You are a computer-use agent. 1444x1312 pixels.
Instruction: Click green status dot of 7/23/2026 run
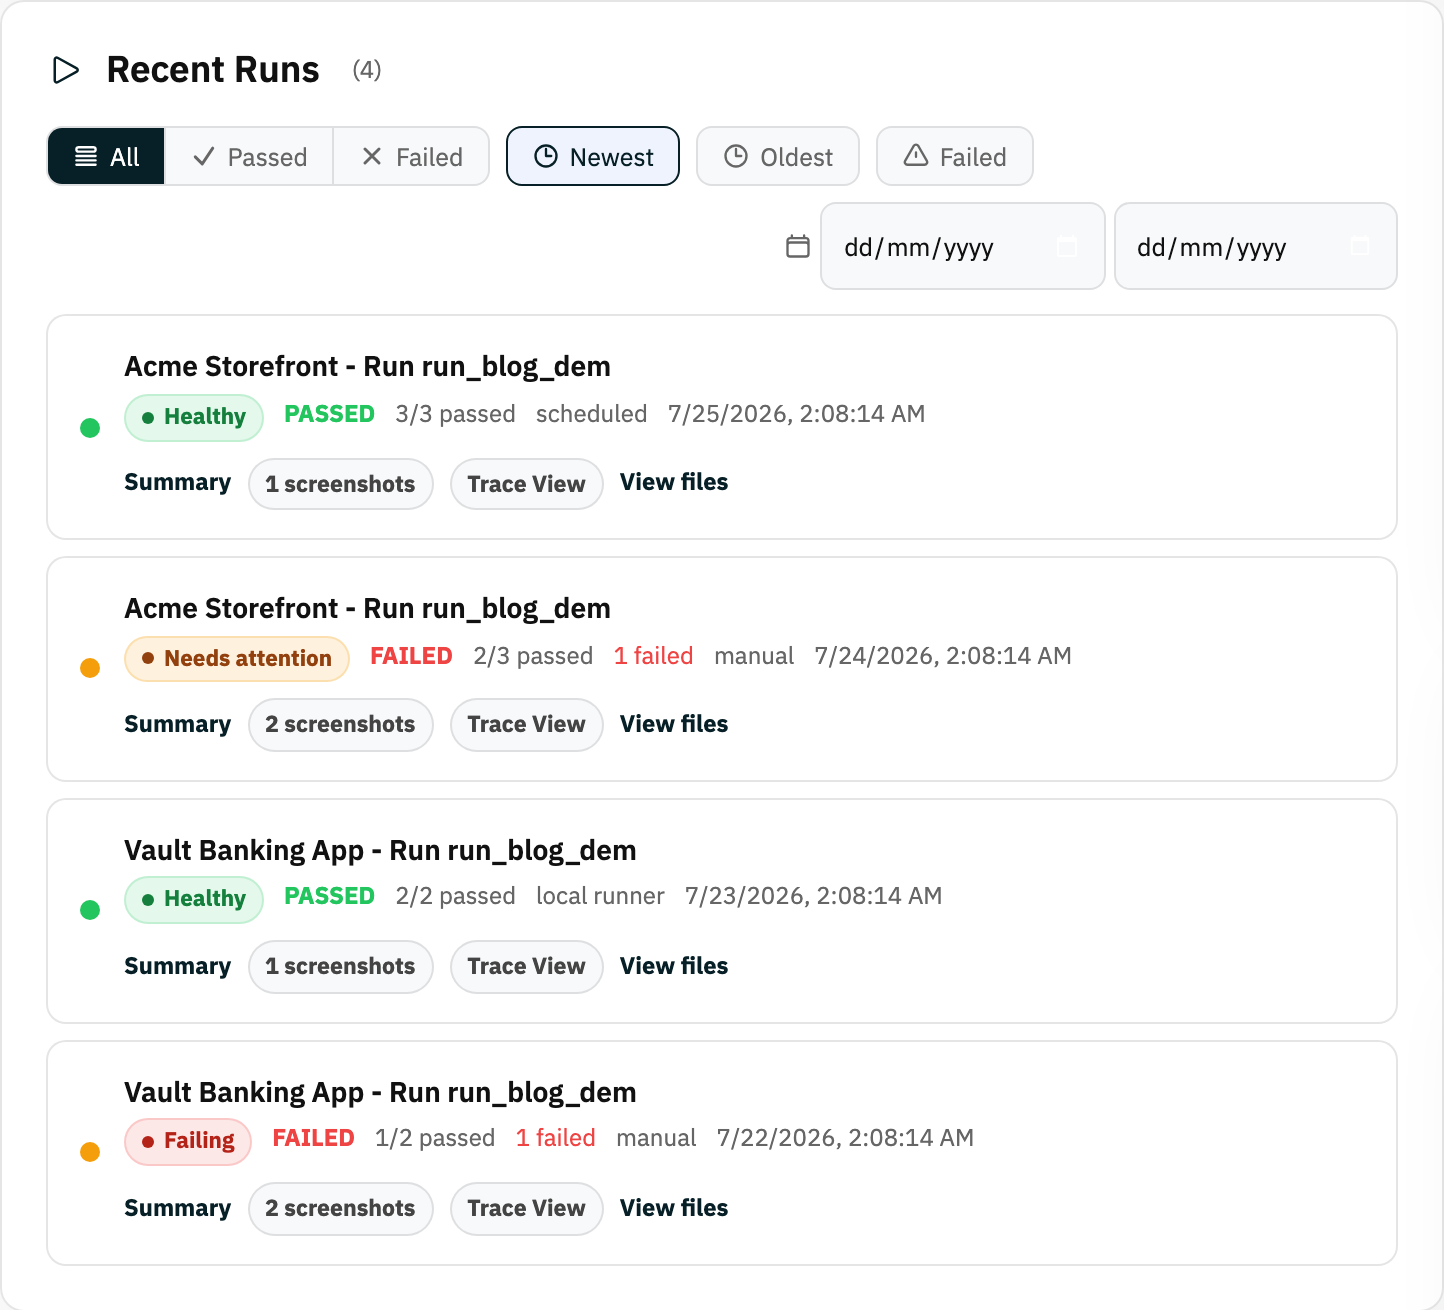(90, 910)
